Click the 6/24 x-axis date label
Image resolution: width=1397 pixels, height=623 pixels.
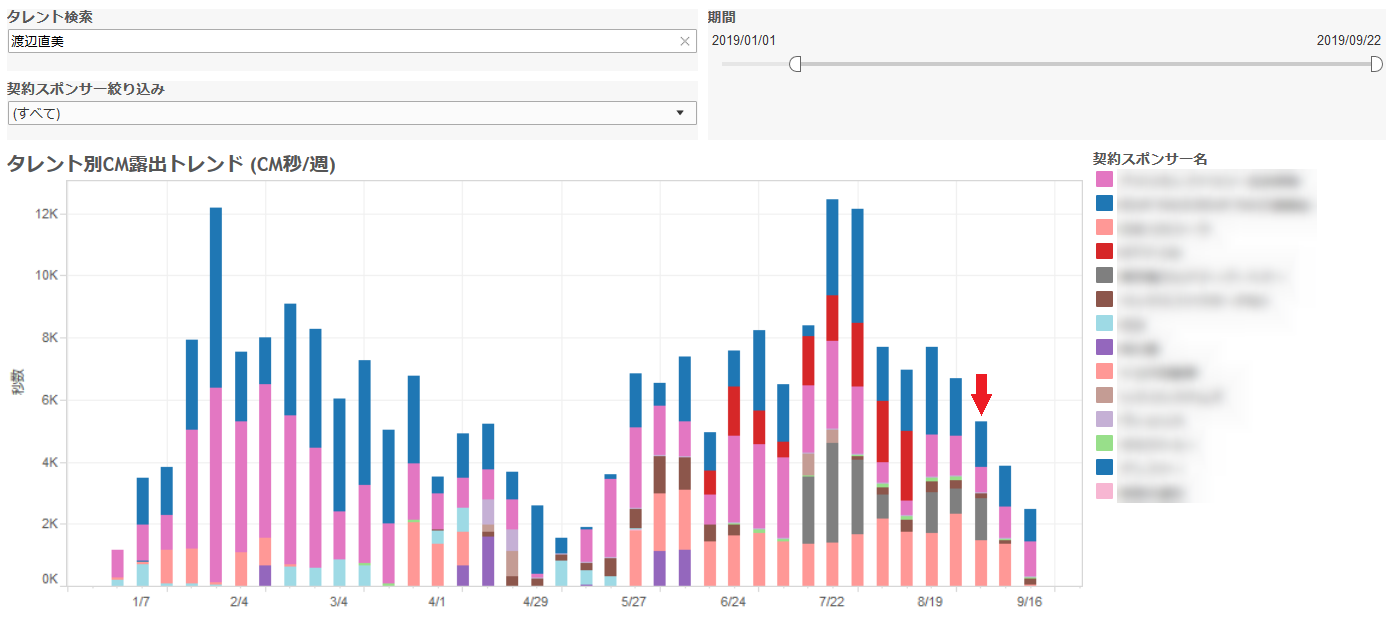point(733,602)
